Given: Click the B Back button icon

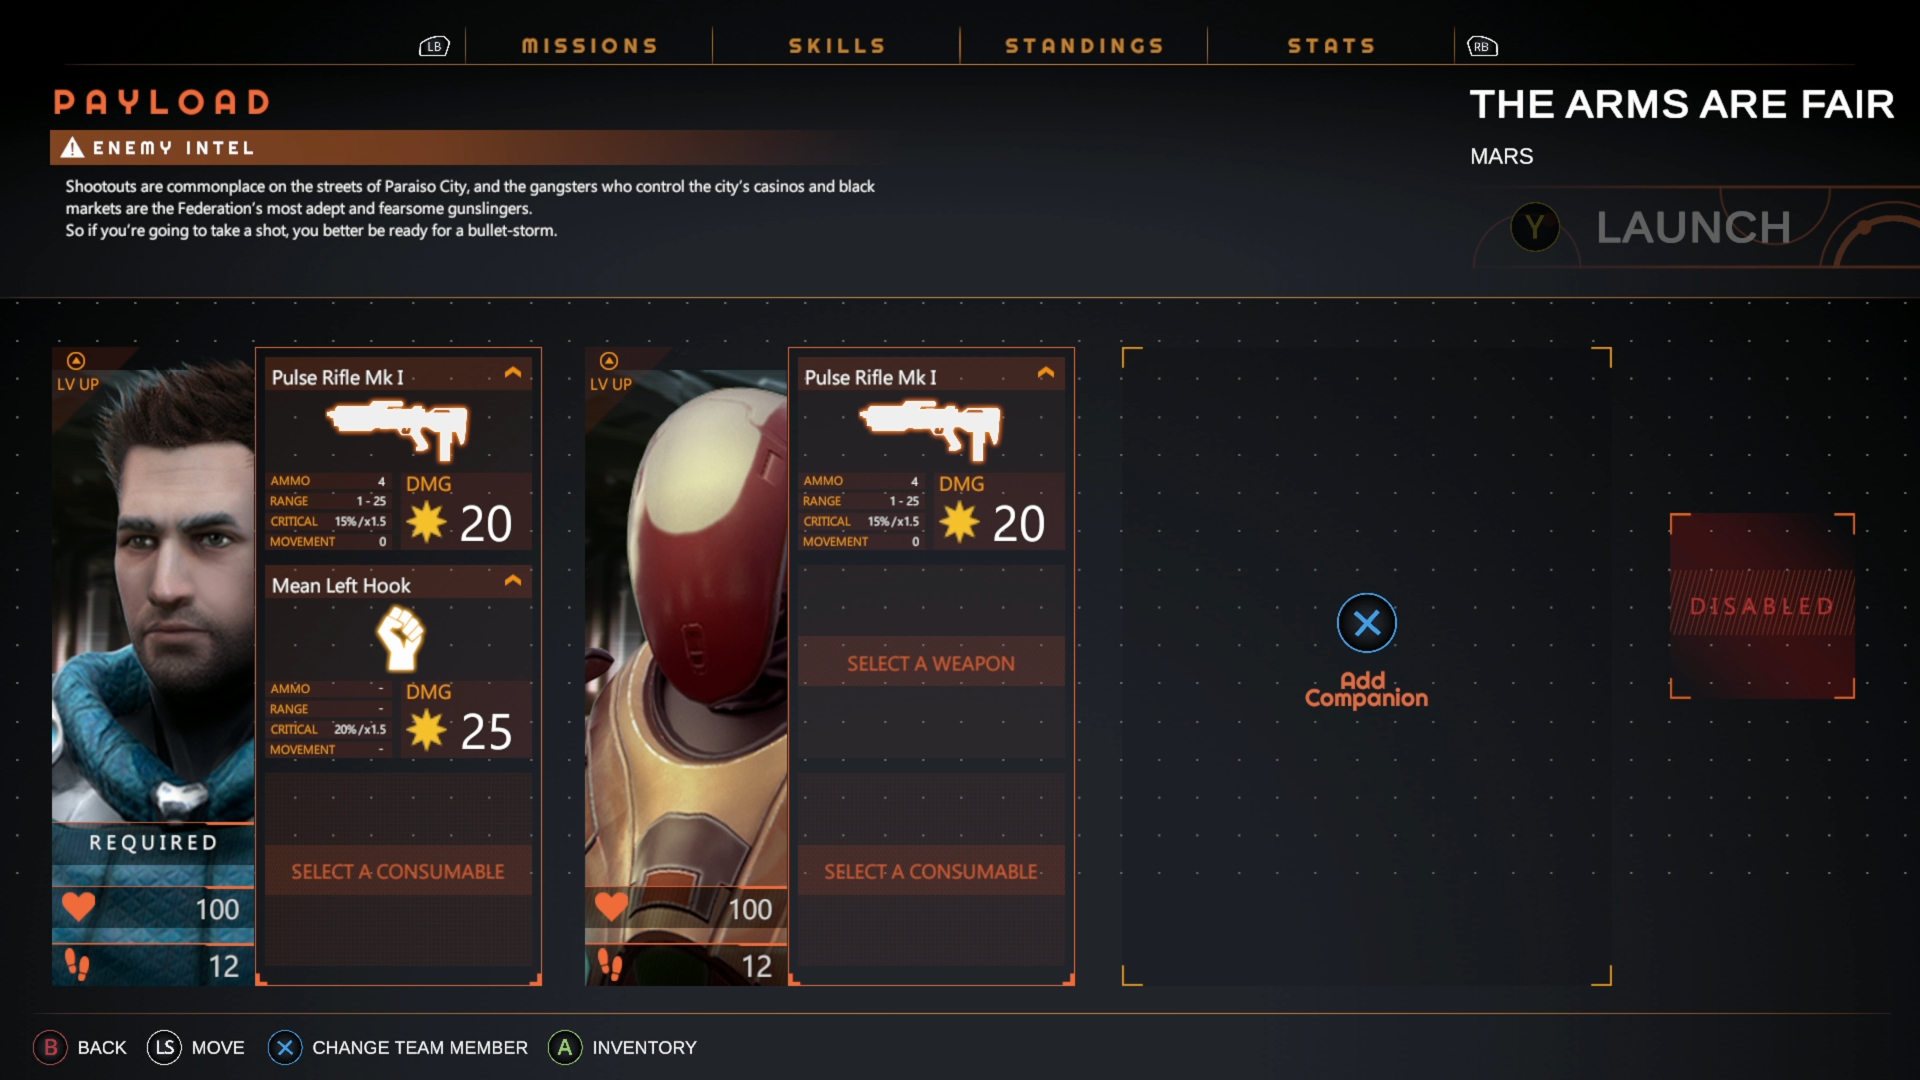Looking at the screenshot, I should [50, 1047].
